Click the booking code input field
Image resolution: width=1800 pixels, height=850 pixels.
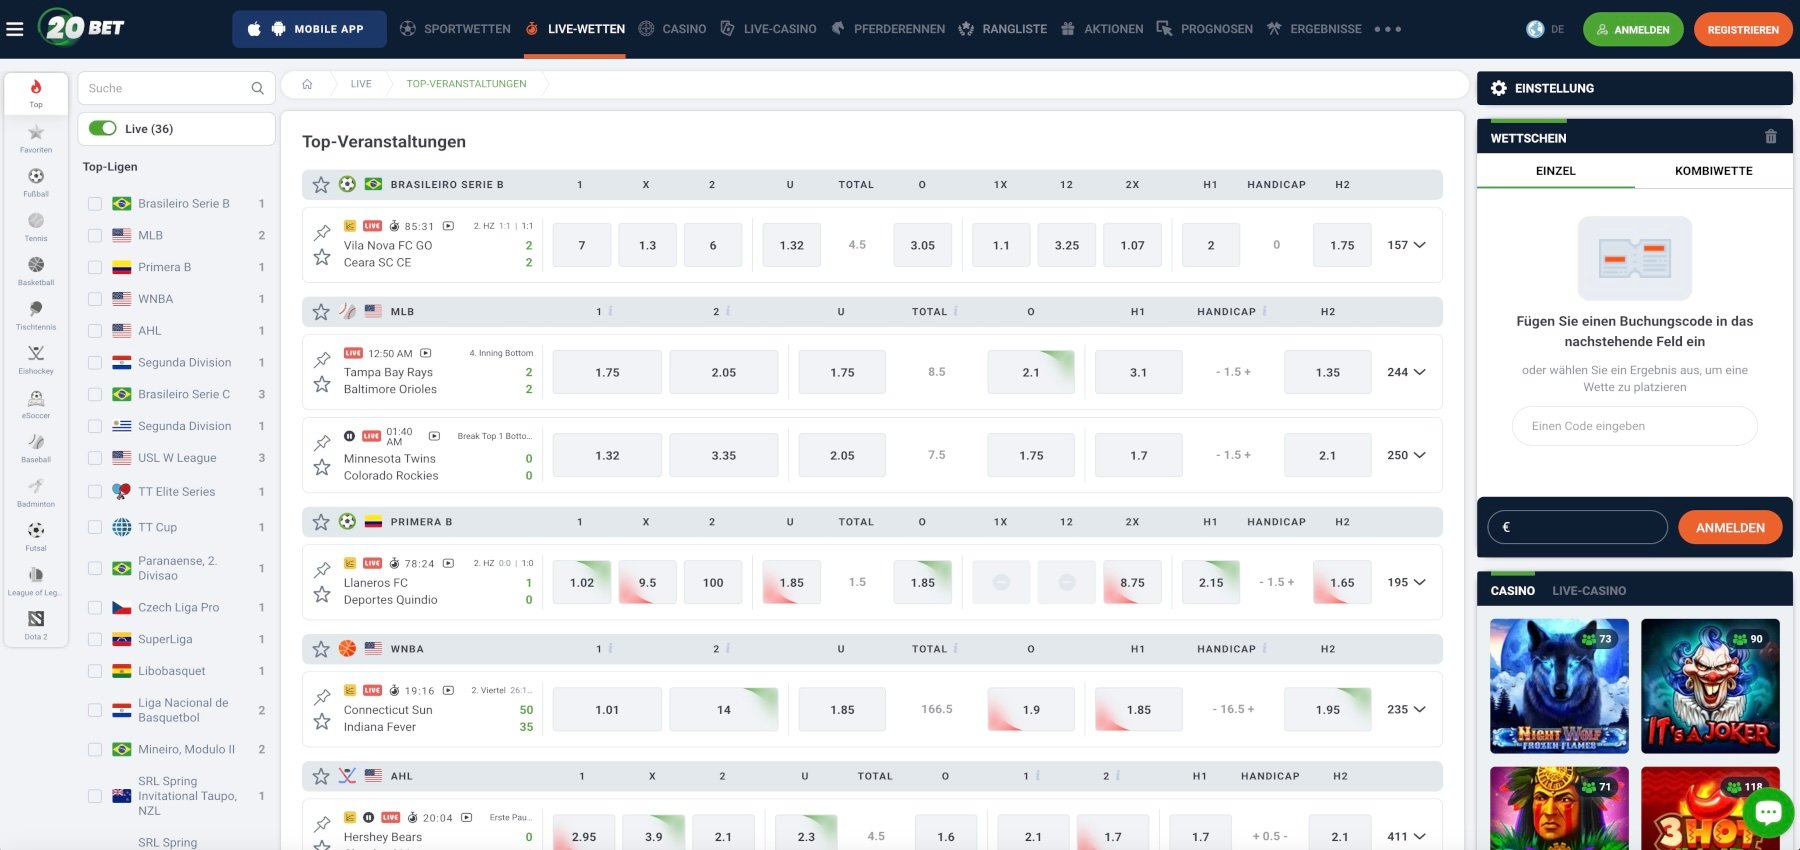[1634, 426]
